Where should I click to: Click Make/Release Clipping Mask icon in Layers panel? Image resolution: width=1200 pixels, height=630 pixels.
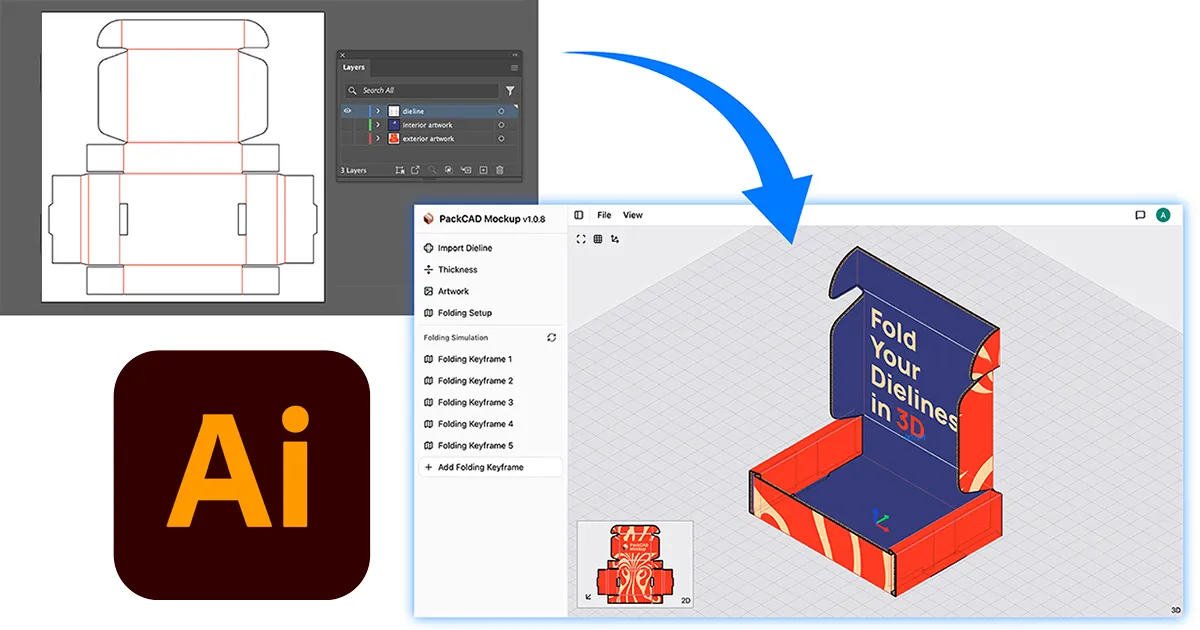(448, 170)
